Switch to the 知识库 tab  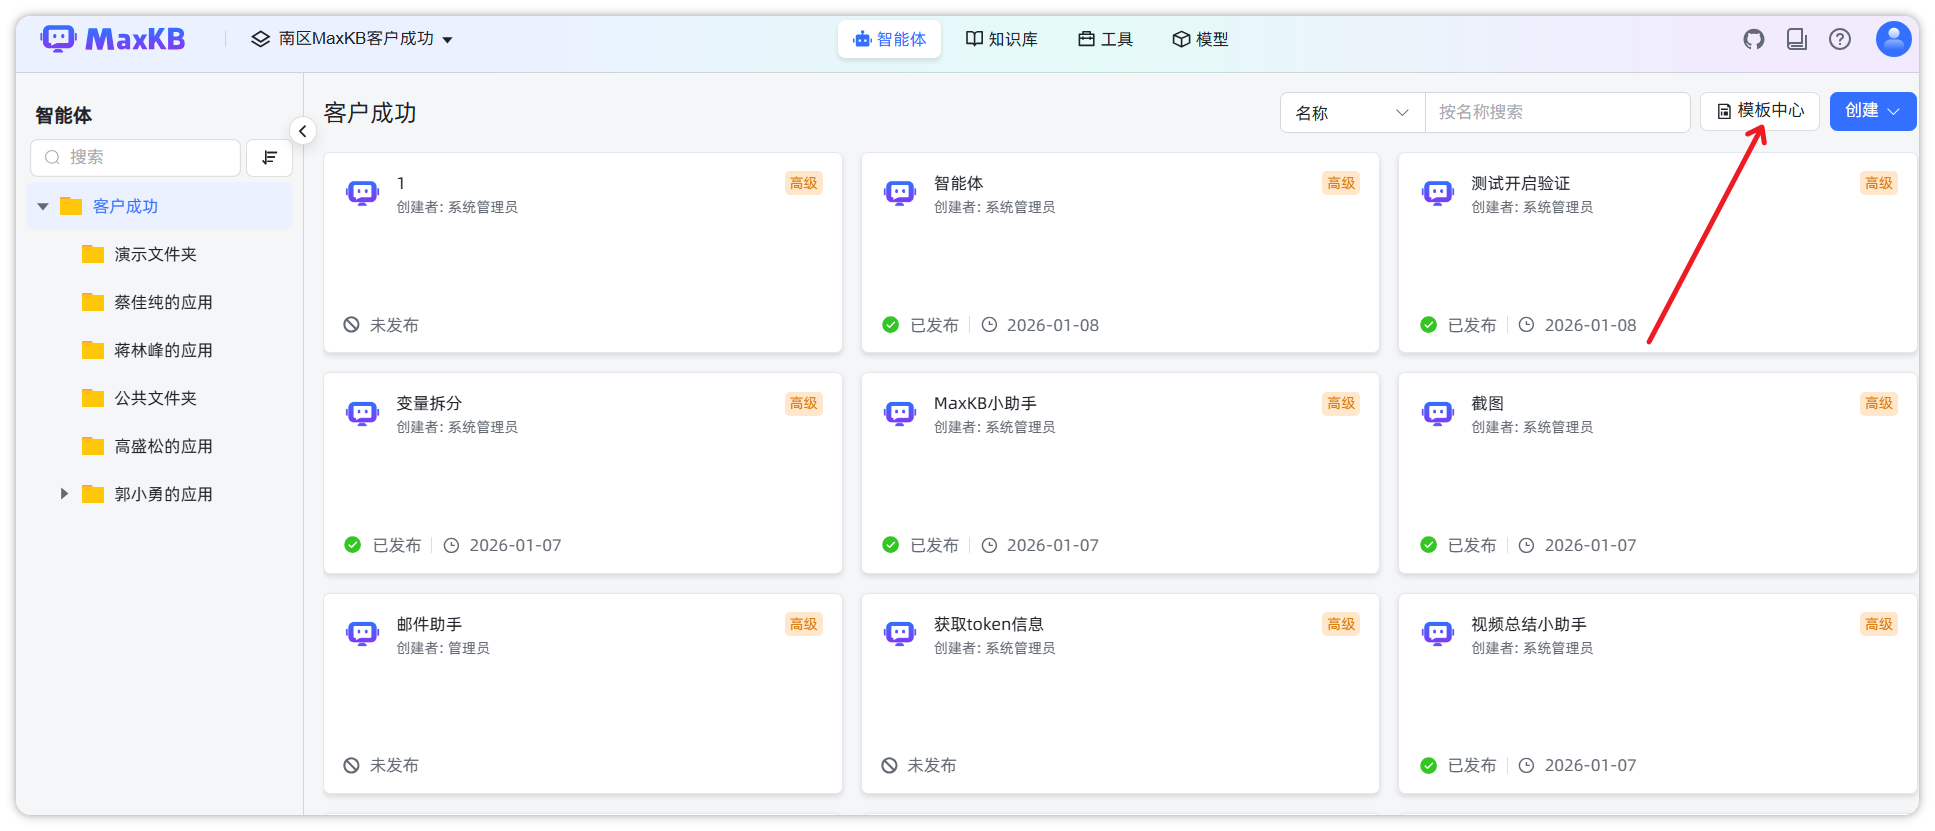tap(1001, 39)
